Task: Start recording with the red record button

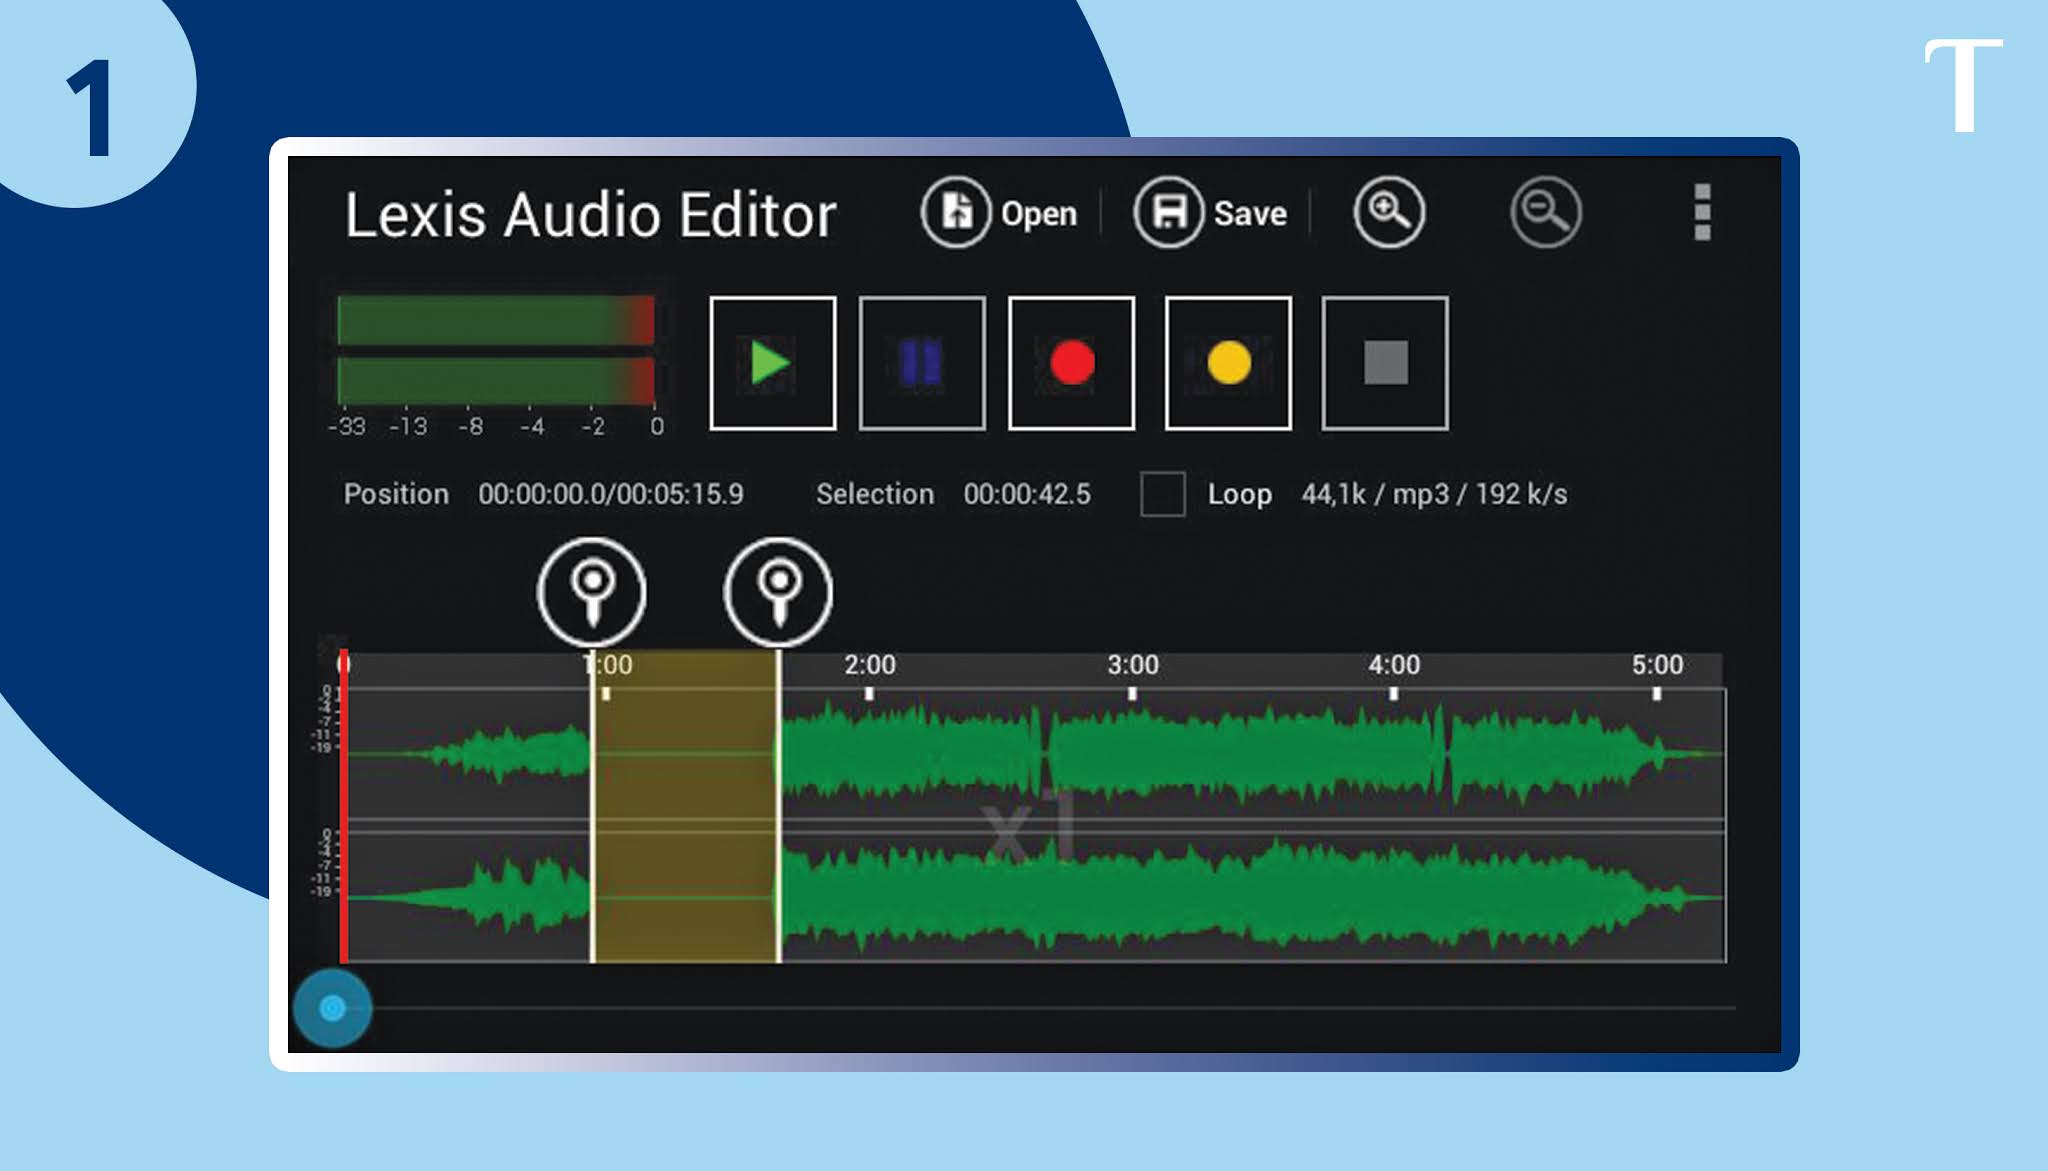Action: [x=1072, y=363]
